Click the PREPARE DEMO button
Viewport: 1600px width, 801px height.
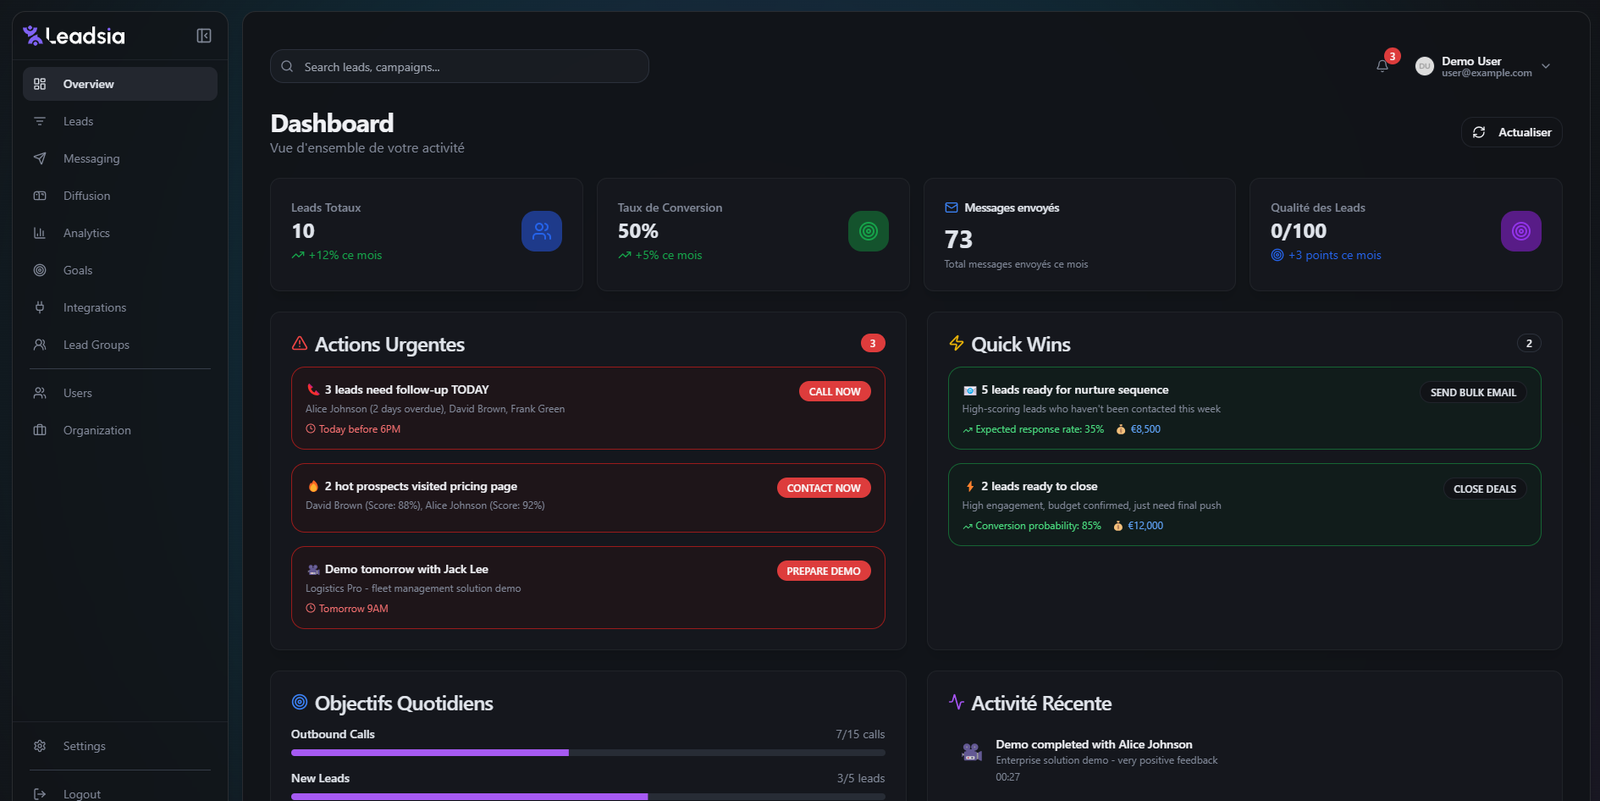(824, 571)
